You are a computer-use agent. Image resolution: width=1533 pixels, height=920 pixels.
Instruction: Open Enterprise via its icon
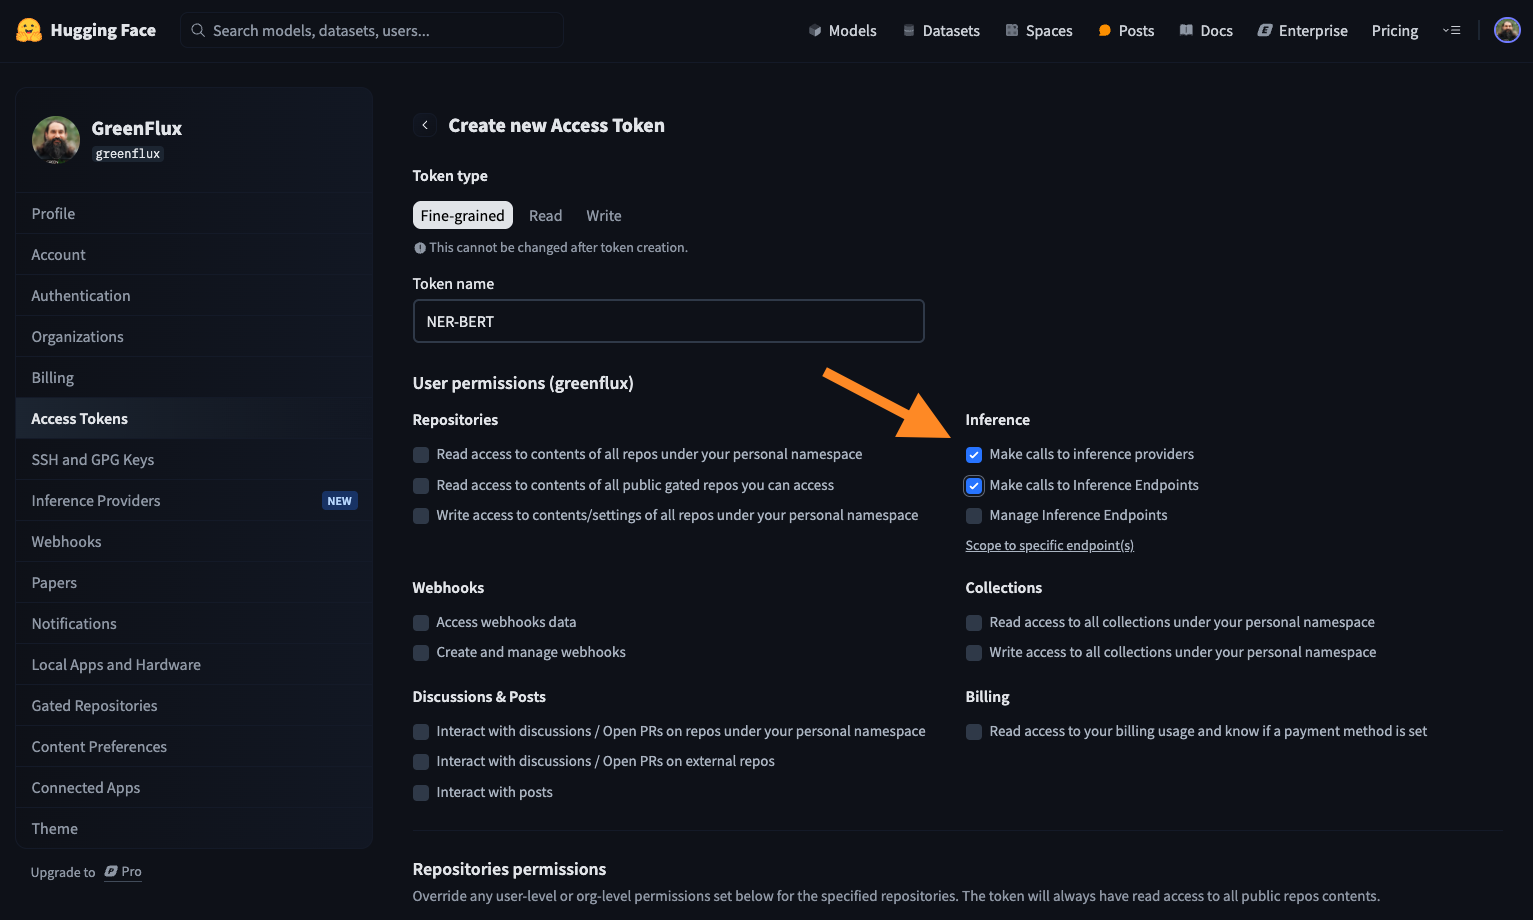pyautogui.click(x=1265, y=31)
